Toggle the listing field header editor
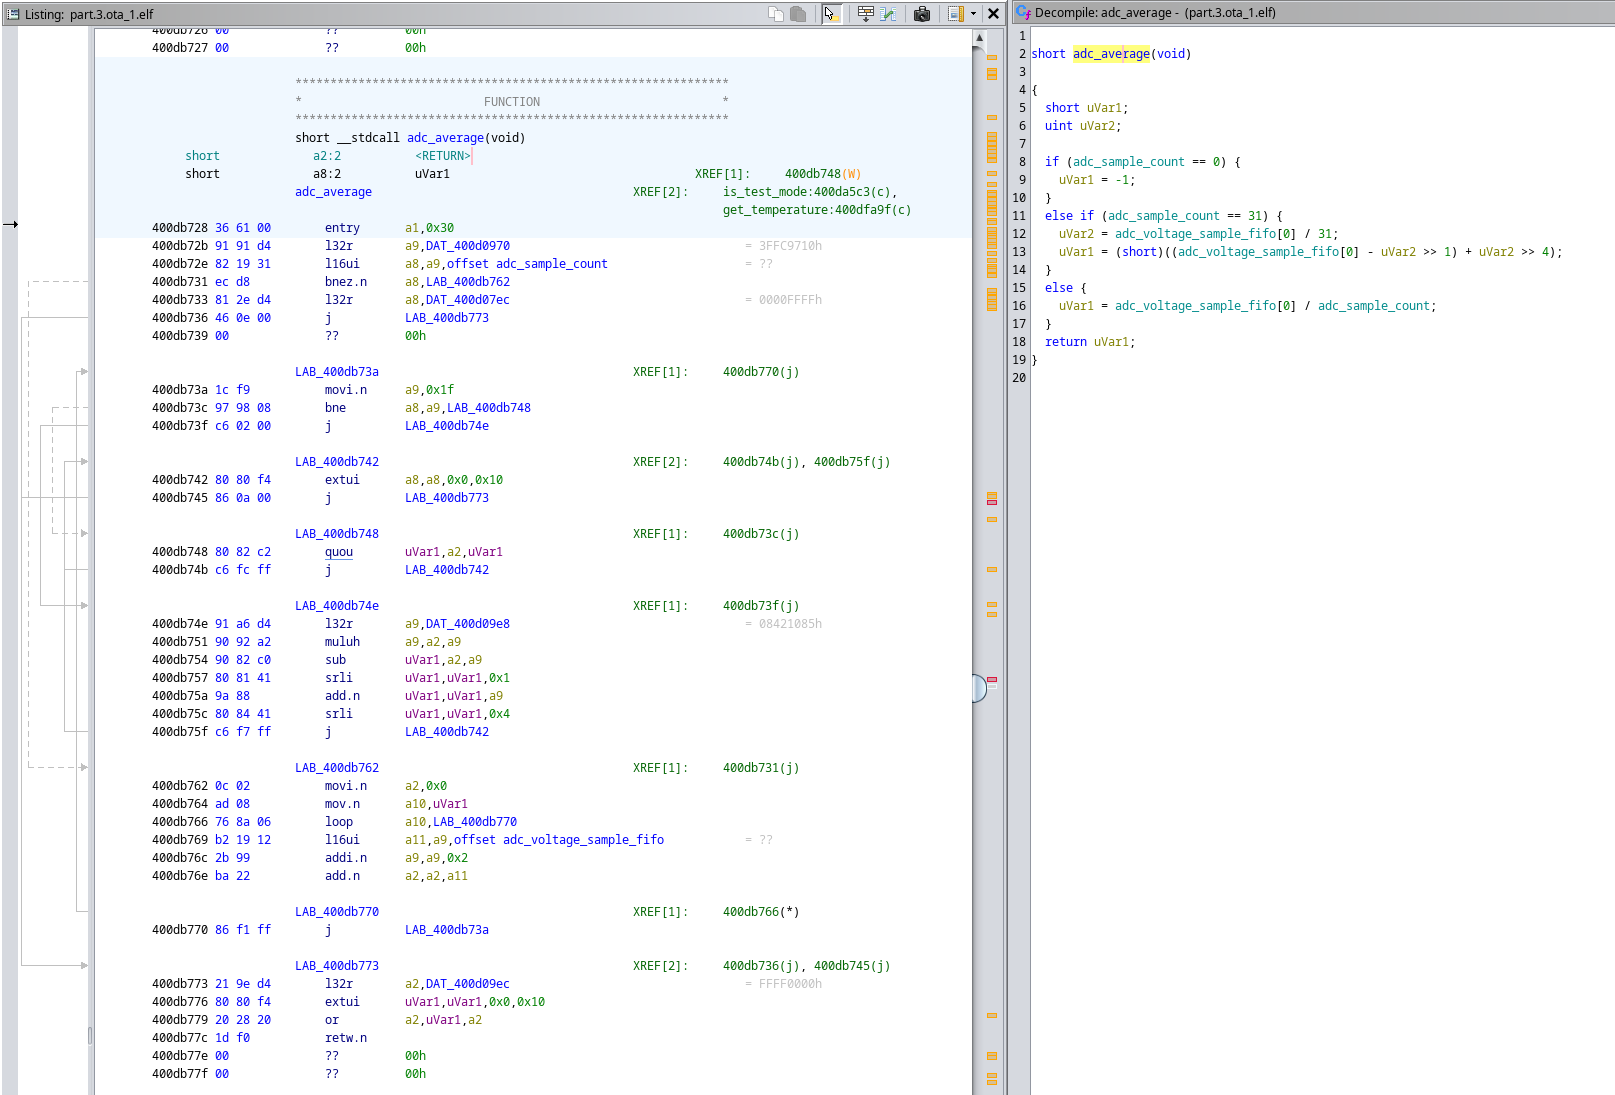1615x1095 pixels. tap(865, 13)
